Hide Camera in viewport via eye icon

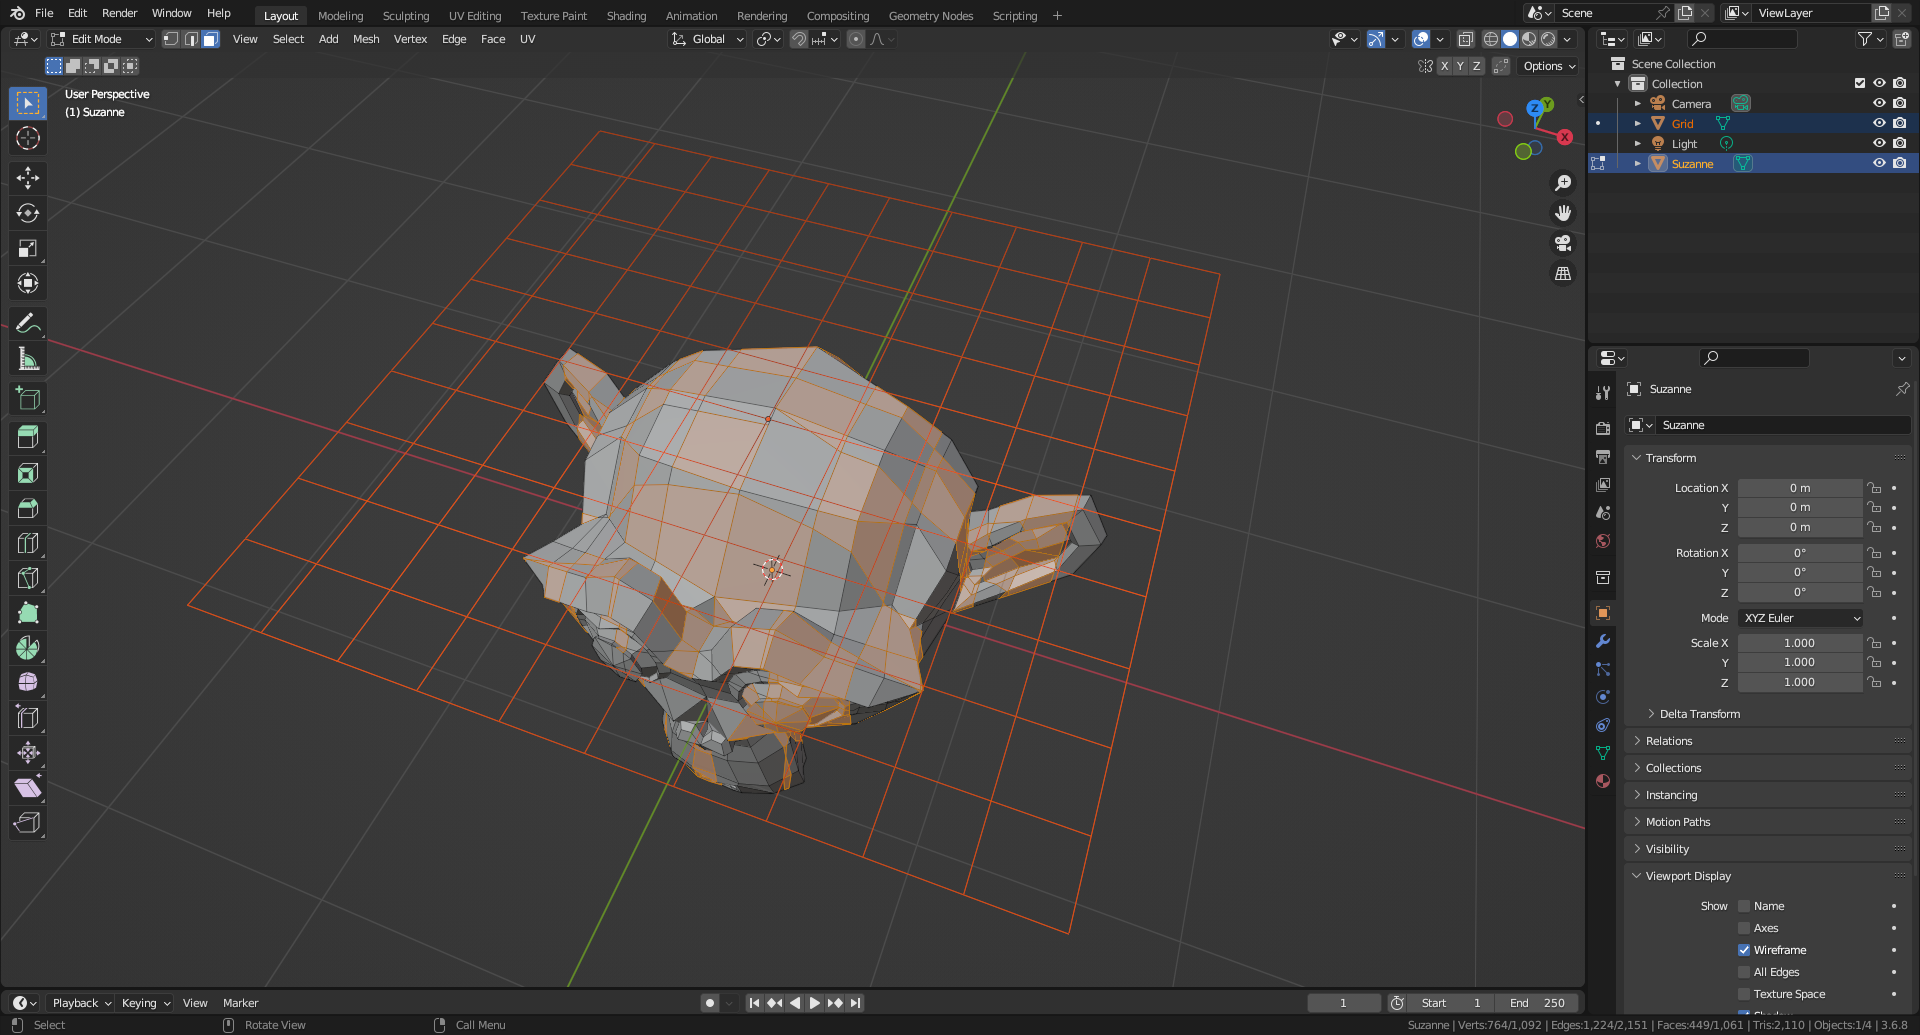[x=1879, y=103]
